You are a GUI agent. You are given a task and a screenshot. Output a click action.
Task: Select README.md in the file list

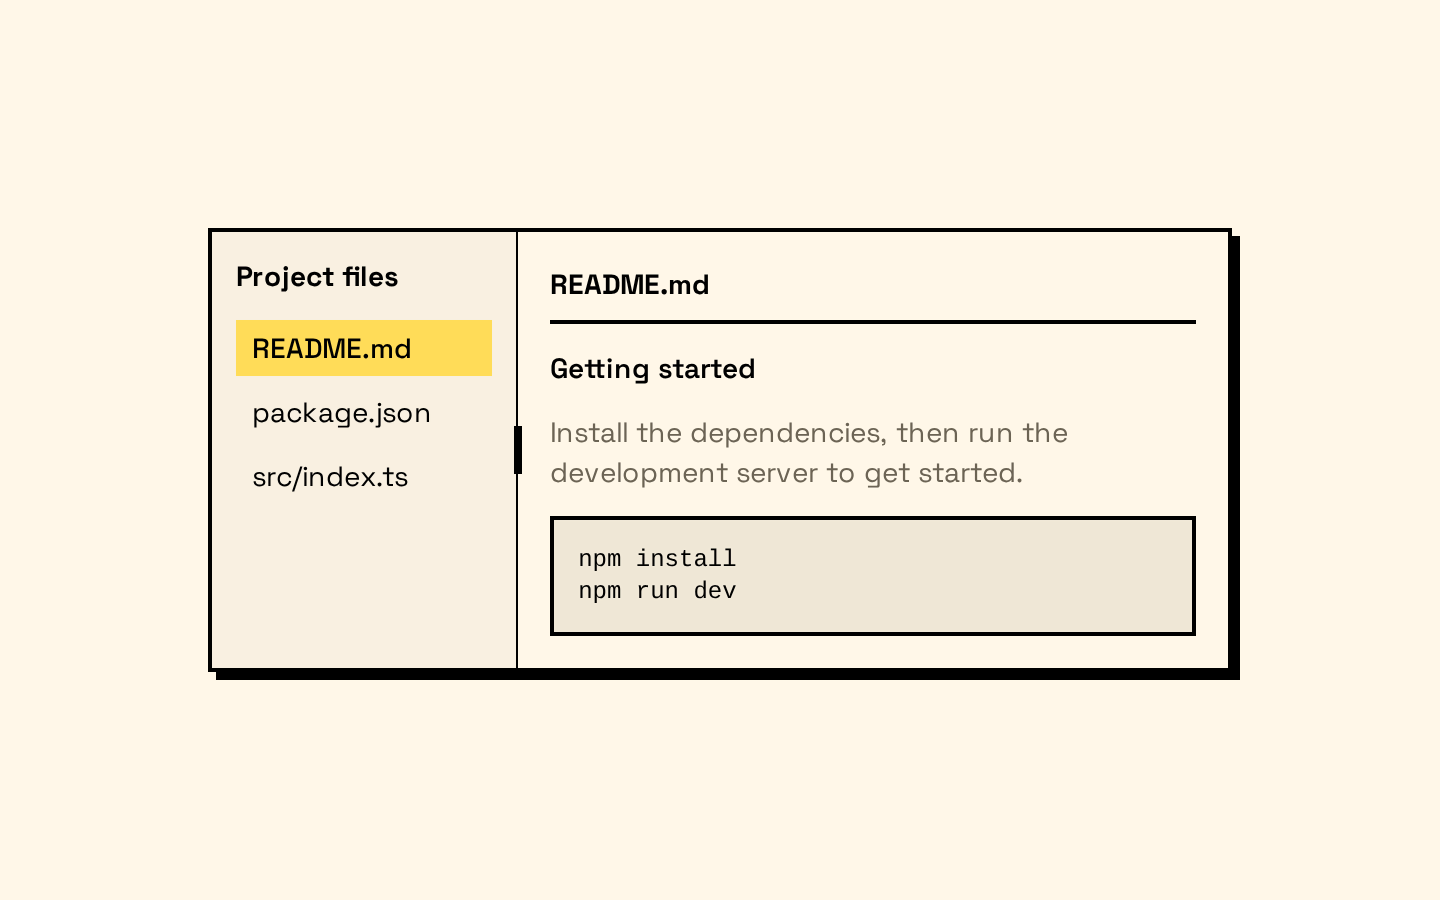[364, 348]
